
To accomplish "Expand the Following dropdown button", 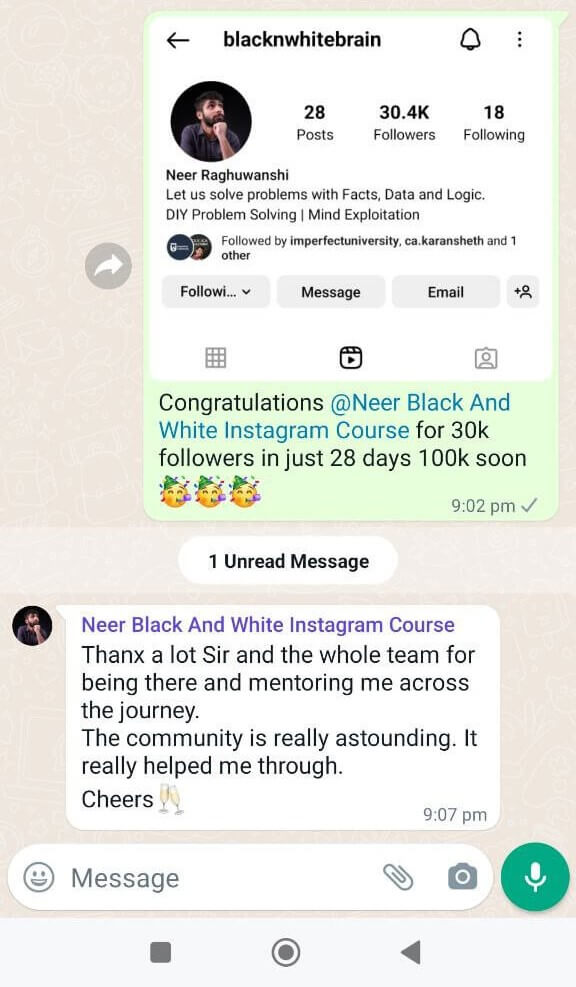I will pyautogui.click(x=216, y=292).
